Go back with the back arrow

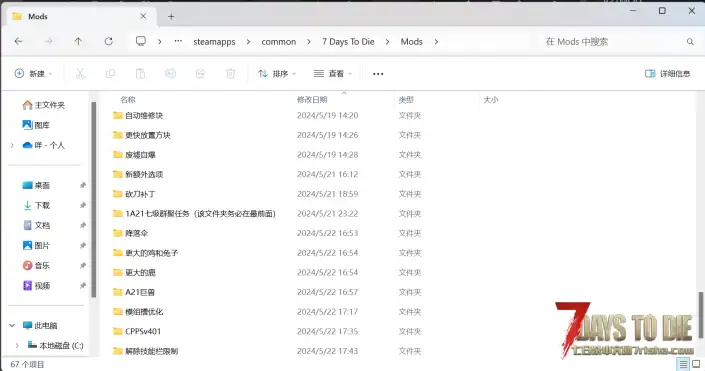point(18,41)
